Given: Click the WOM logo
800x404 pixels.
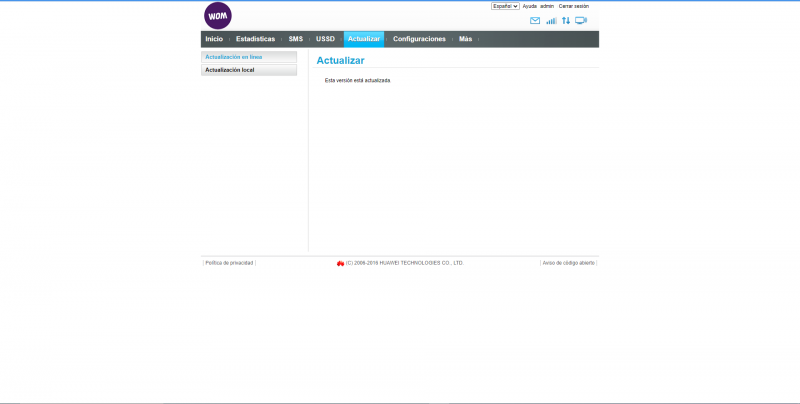Looking at the screenshot, I should [218, 15].
